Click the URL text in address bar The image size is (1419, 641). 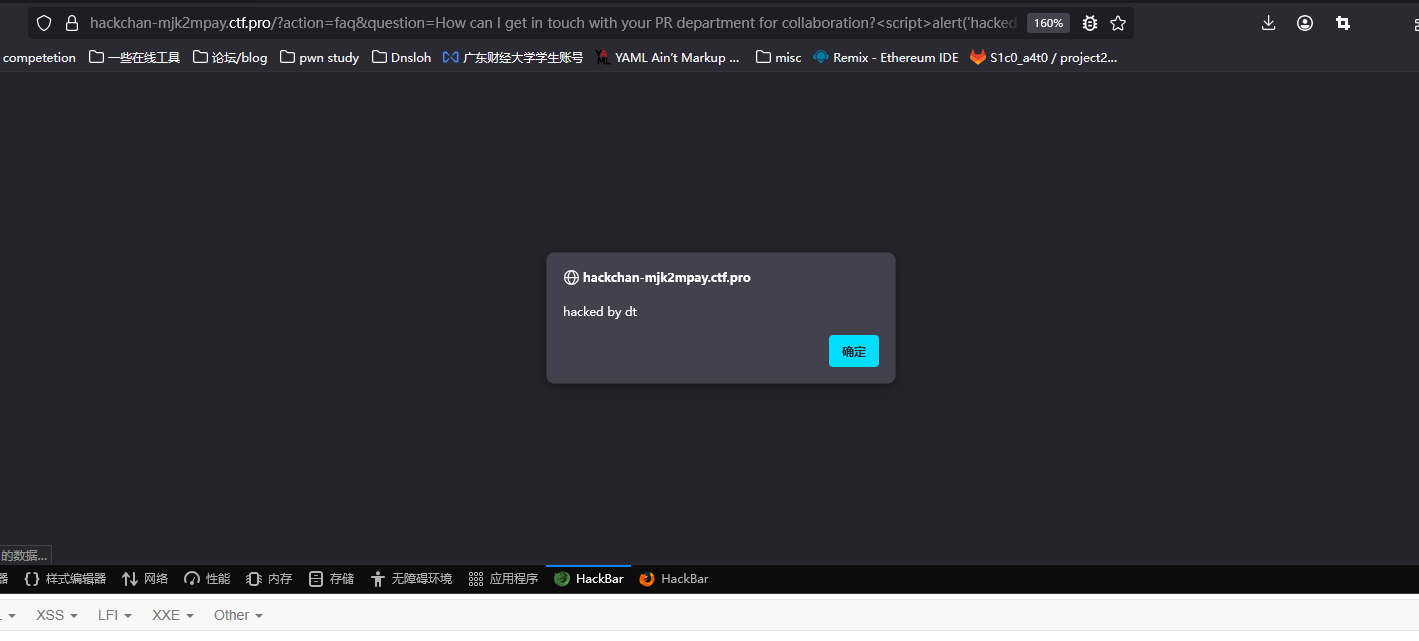pyautogui.click(x=553, y=23)
